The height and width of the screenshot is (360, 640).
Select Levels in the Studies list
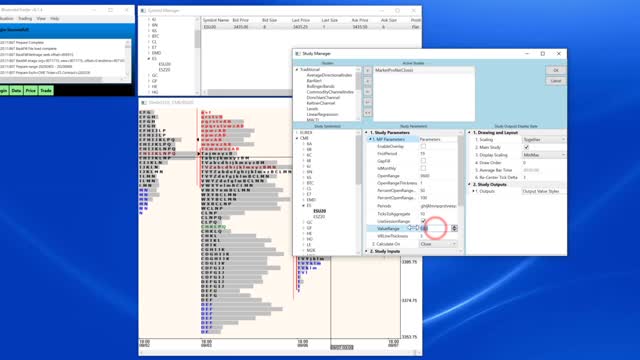click(x=312, y=109)
